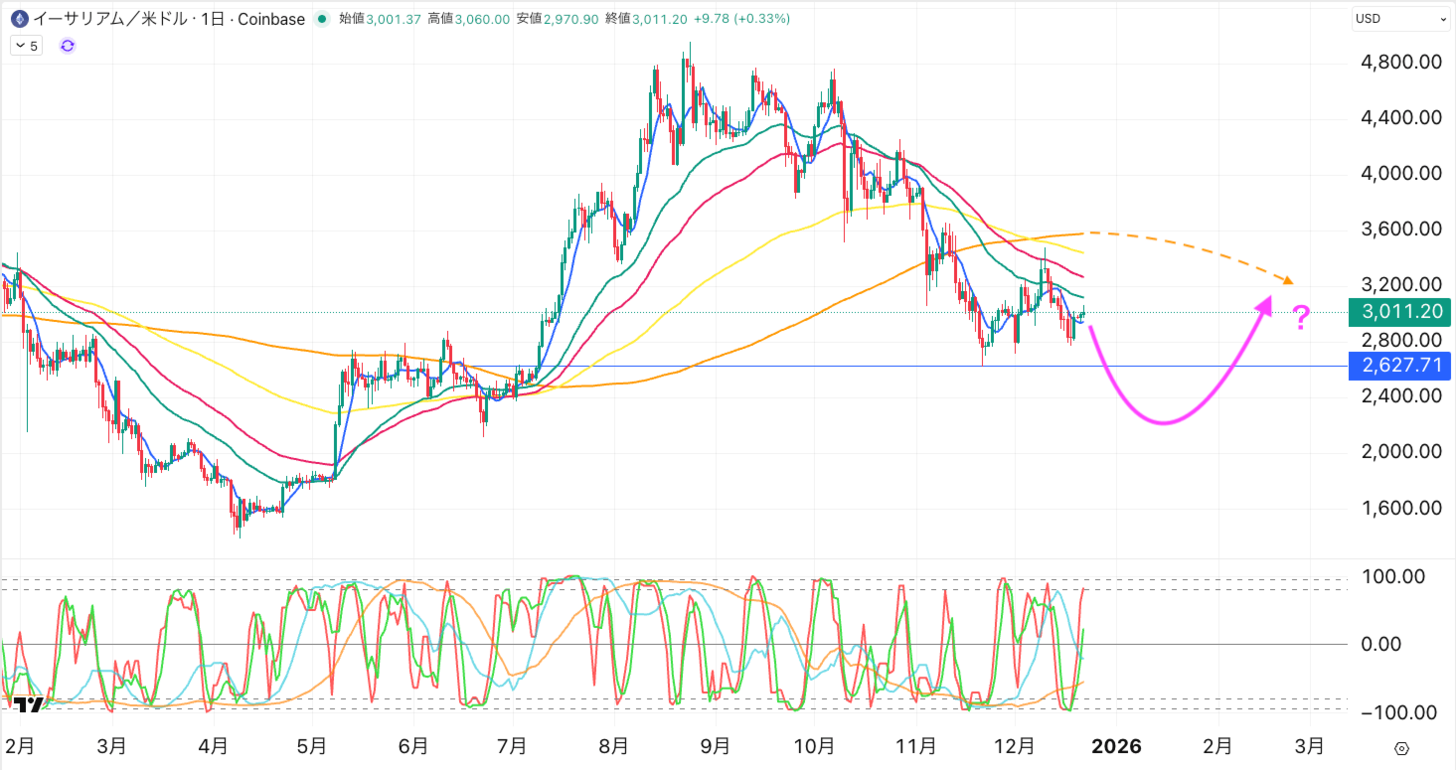This screenshot has width=1456, height=770.
Task: Click the Ethereum logo icon
Action: [19, 19]
